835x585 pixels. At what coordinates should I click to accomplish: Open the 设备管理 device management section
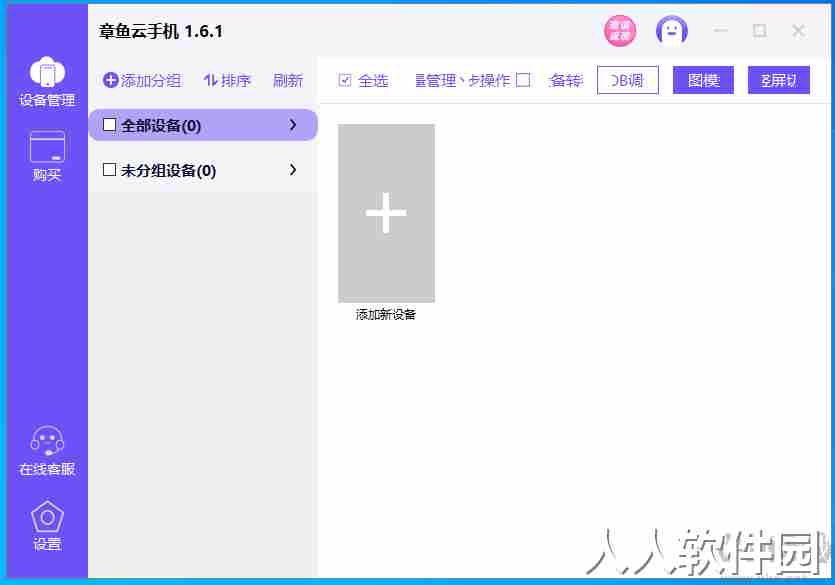pos(47,81)
